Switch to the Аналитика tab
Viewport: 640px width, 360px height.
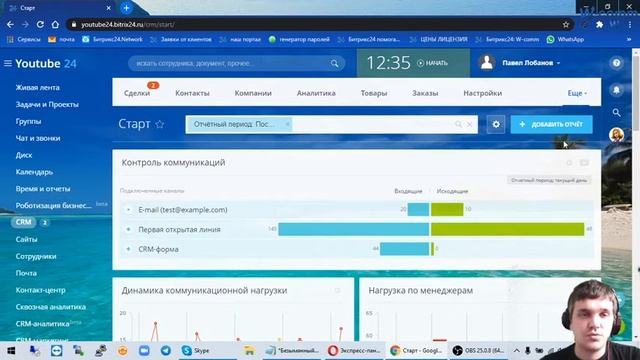316,93
